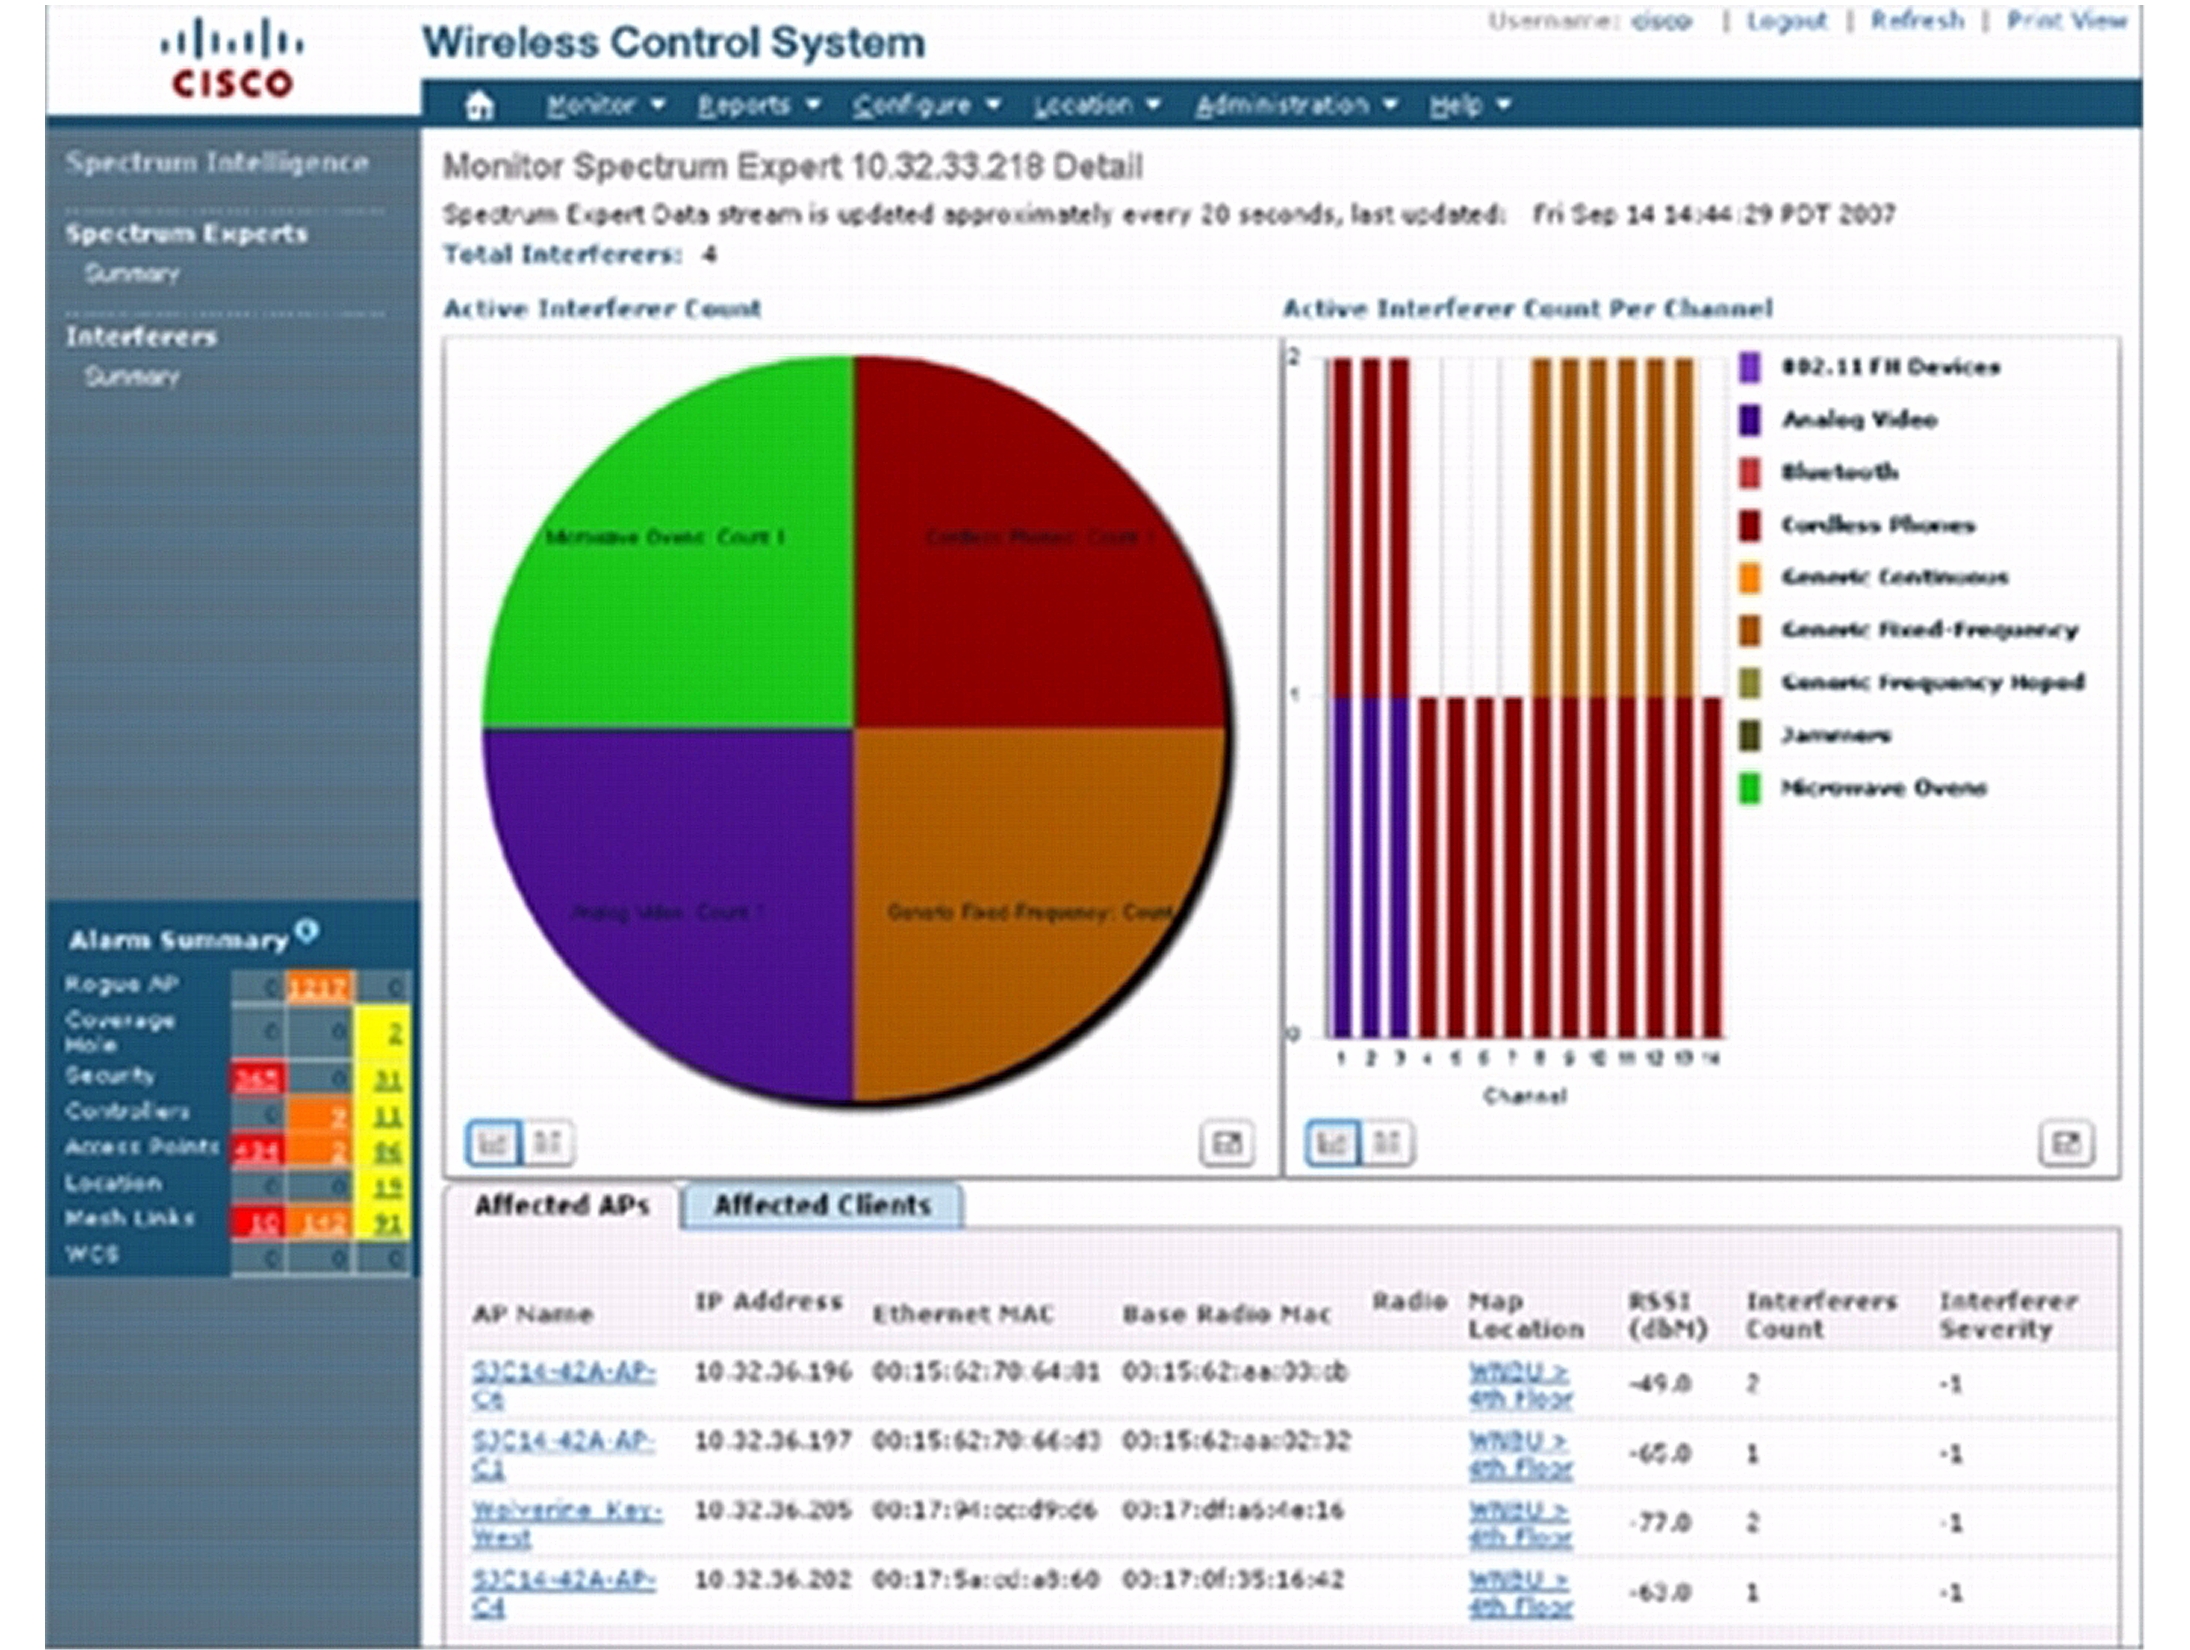The image size is (2190, 1650).
Task: Click the Microwave Ovens legend swatch
Action: (1750, 788)
